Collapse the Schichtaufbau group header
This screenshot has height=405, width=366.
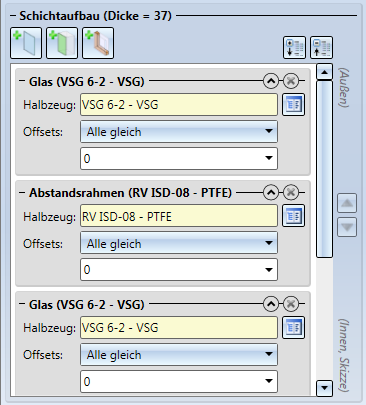coord(13,16)
